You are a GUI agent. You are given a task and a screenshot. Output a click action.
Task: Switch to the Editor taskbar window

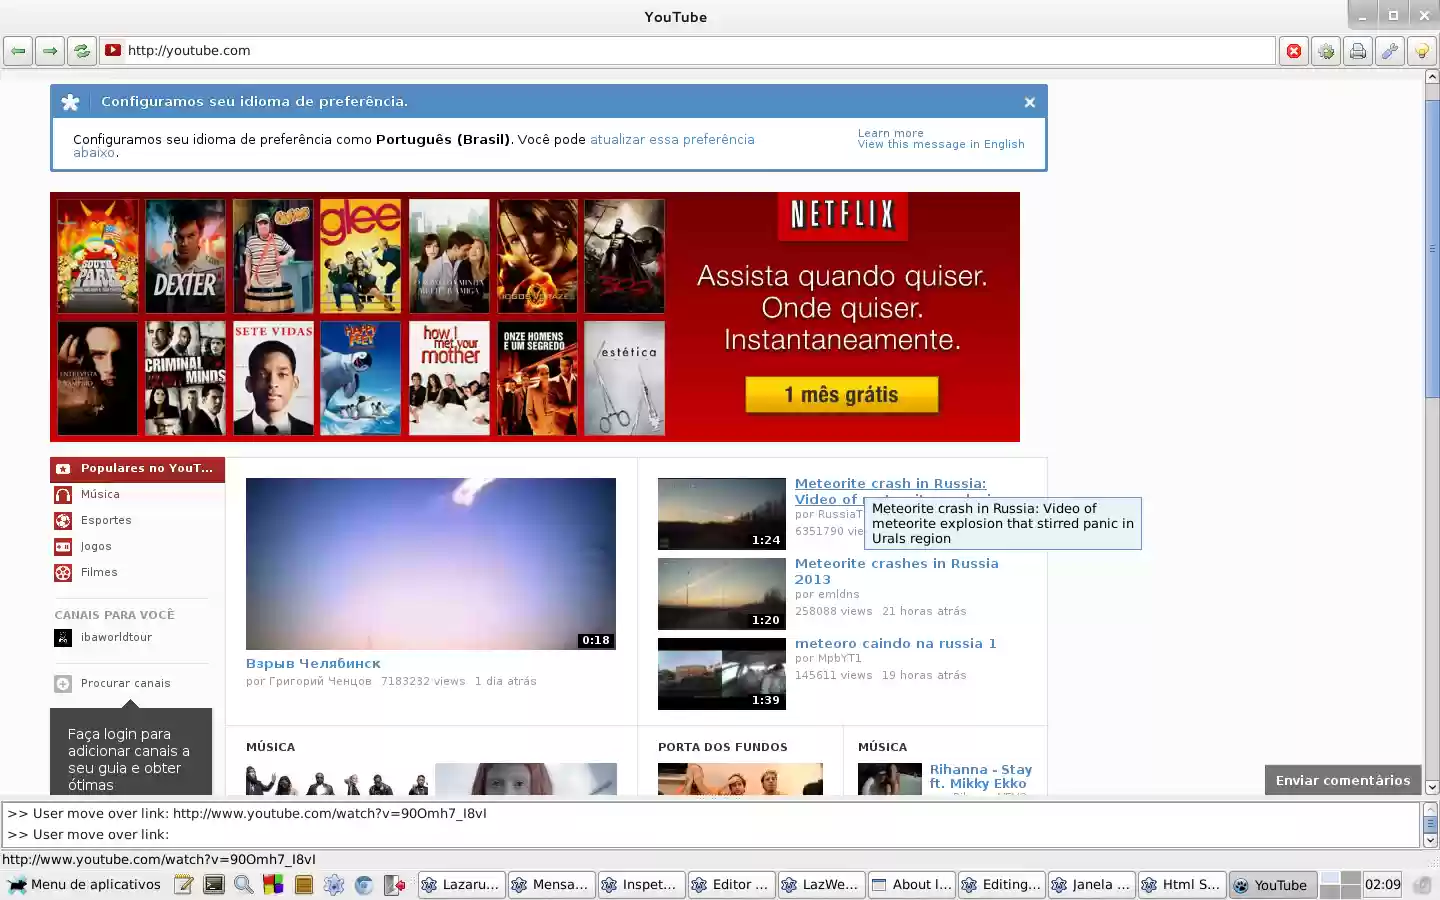(731, 884)
